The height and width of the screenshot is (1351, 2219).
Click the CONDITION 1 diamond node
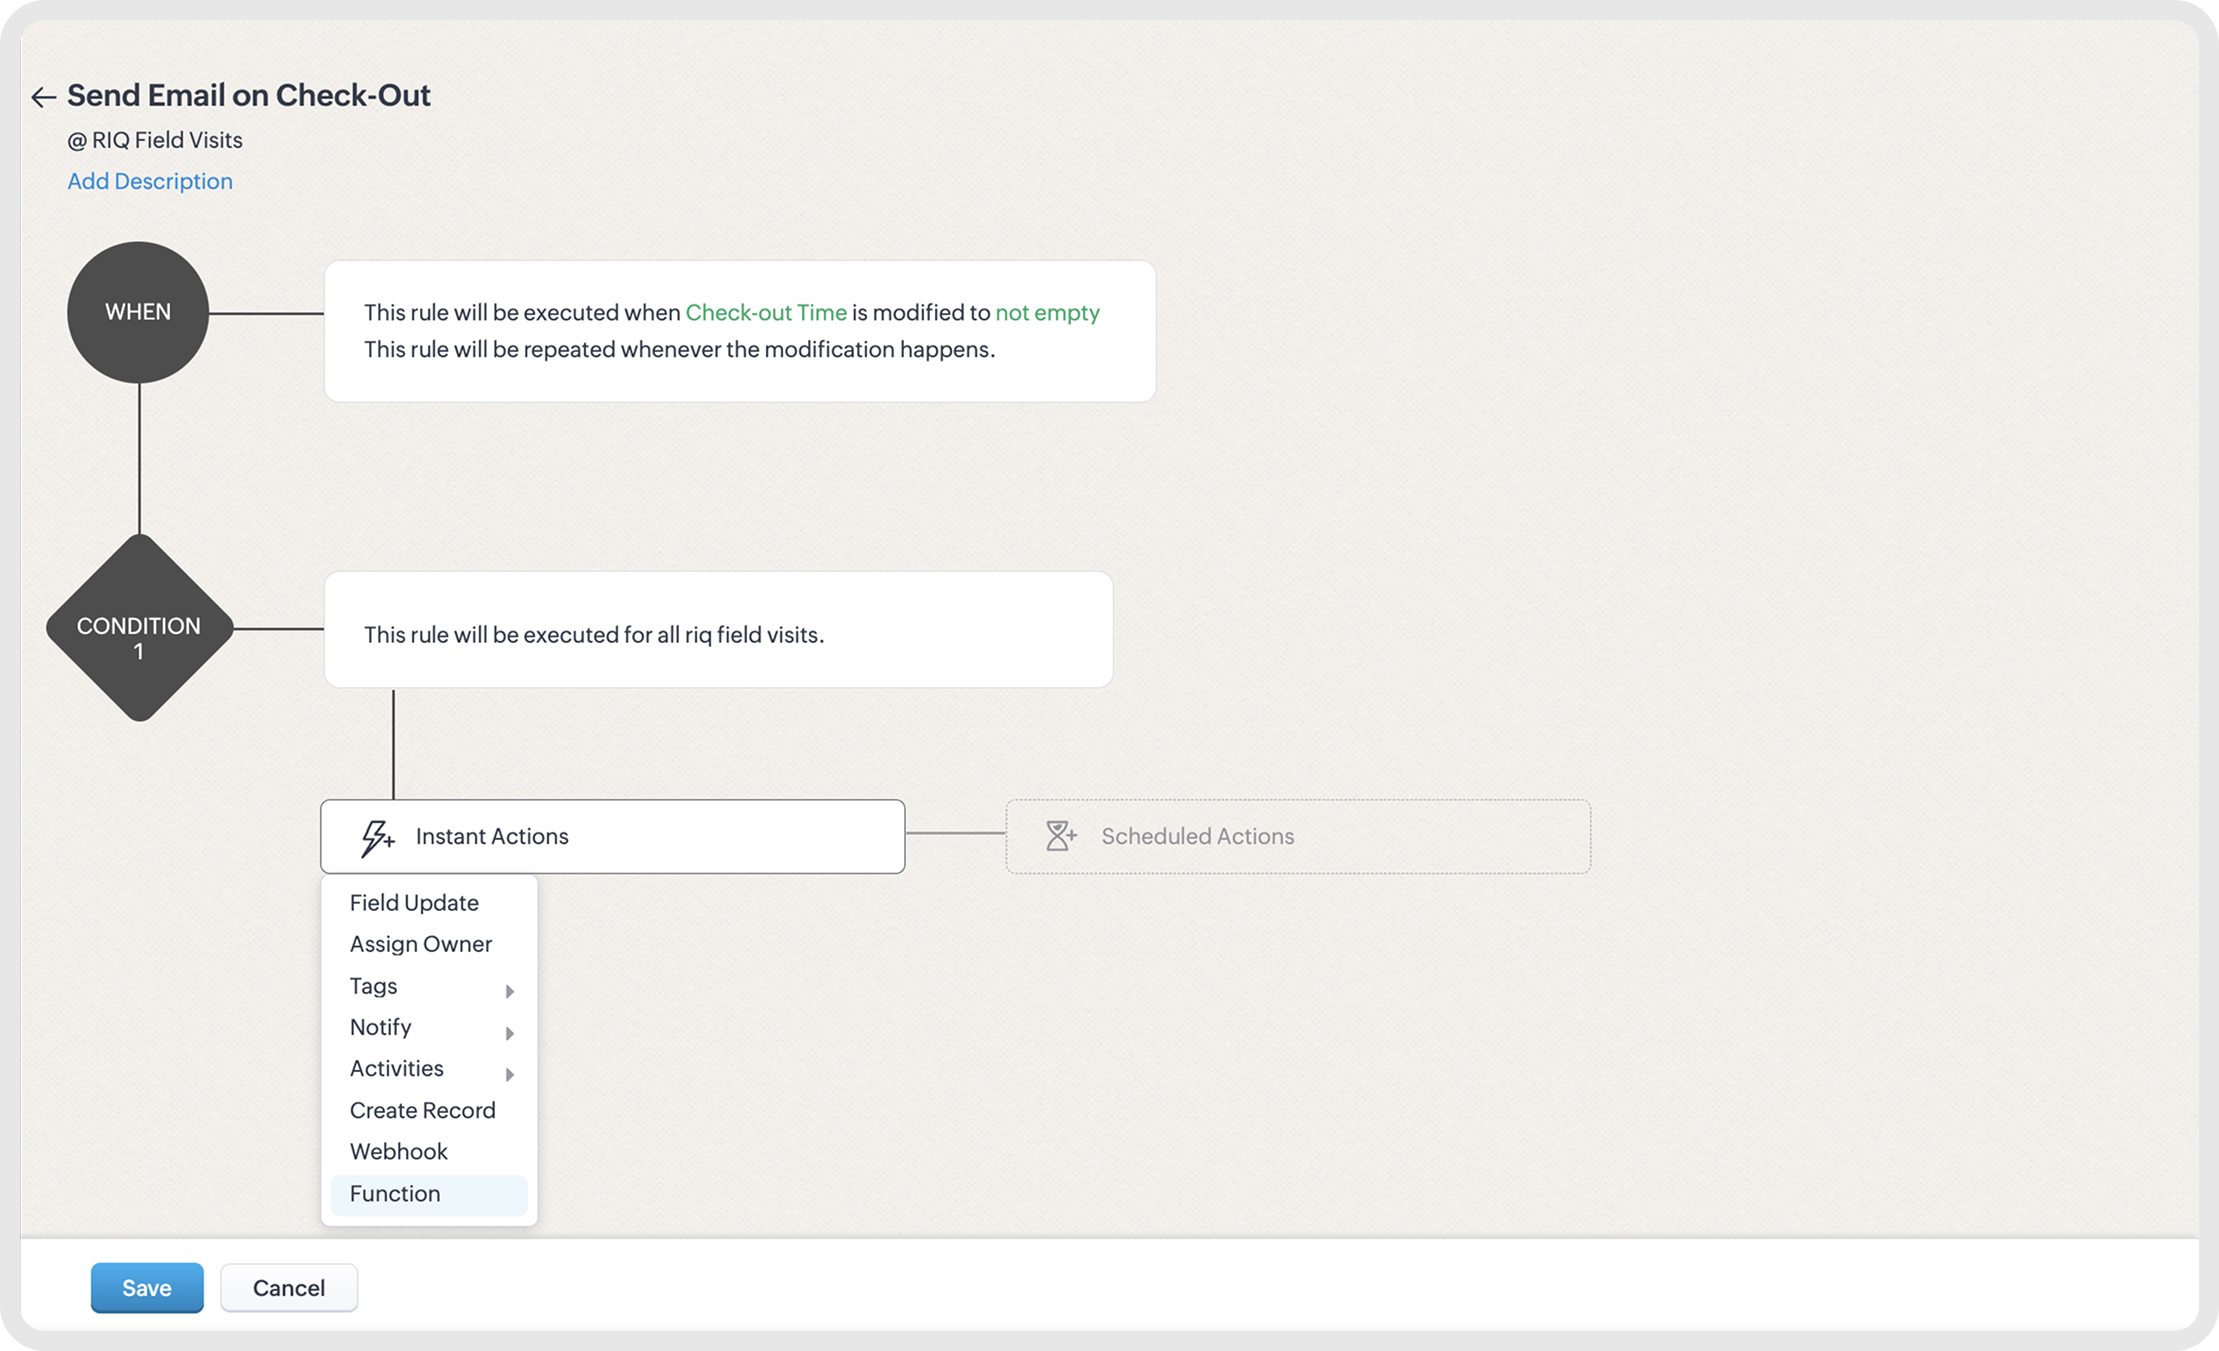(x=139, y=628)
